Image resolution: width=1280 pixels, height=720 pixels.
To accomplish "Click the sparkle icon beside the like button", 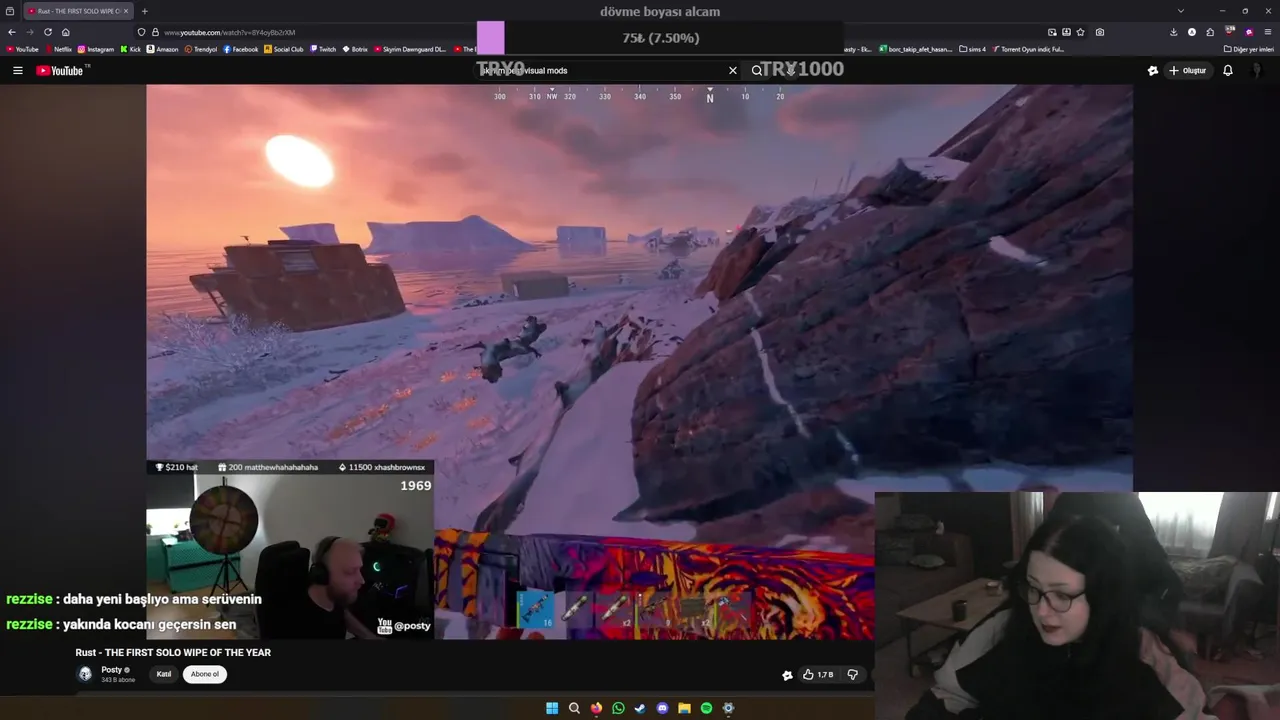I will click(x=788, y=675).
